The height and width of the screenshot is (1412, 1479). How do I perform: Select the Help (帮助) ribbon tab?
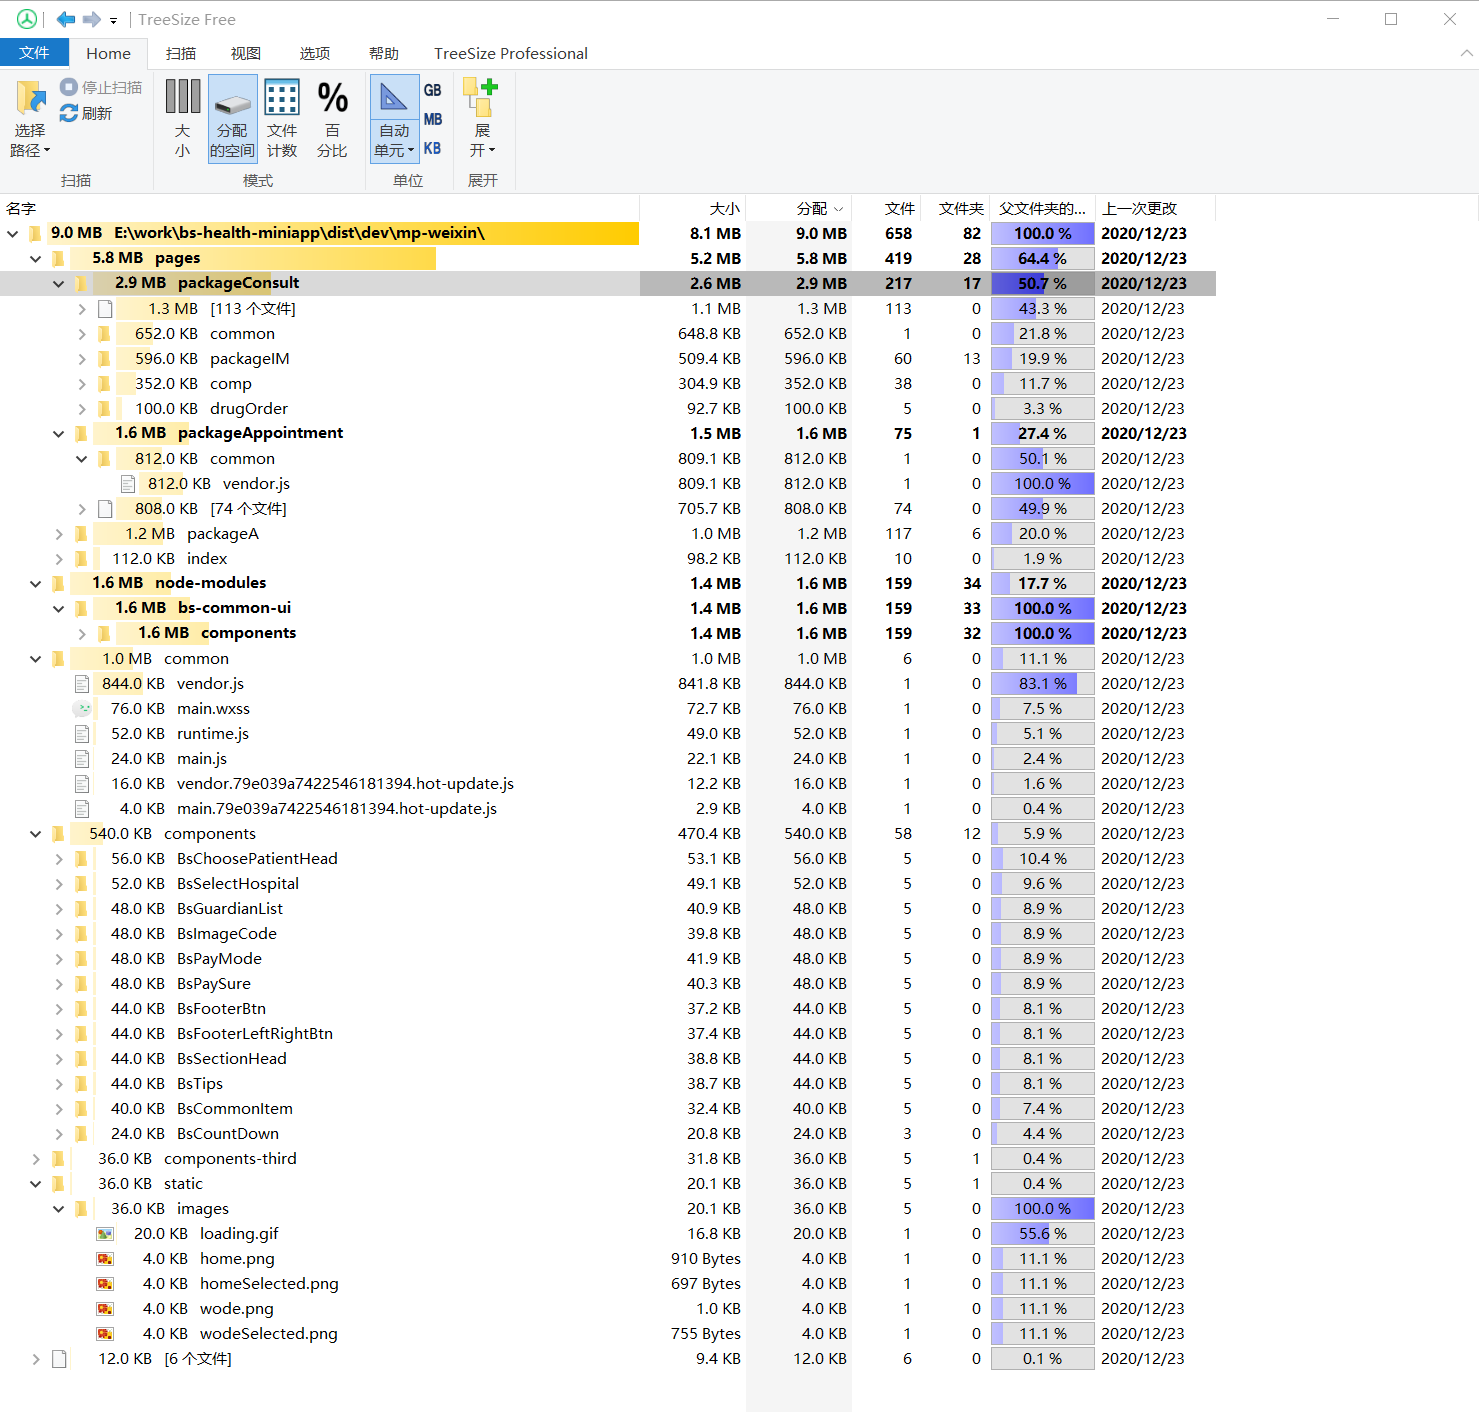coord(384,53)
